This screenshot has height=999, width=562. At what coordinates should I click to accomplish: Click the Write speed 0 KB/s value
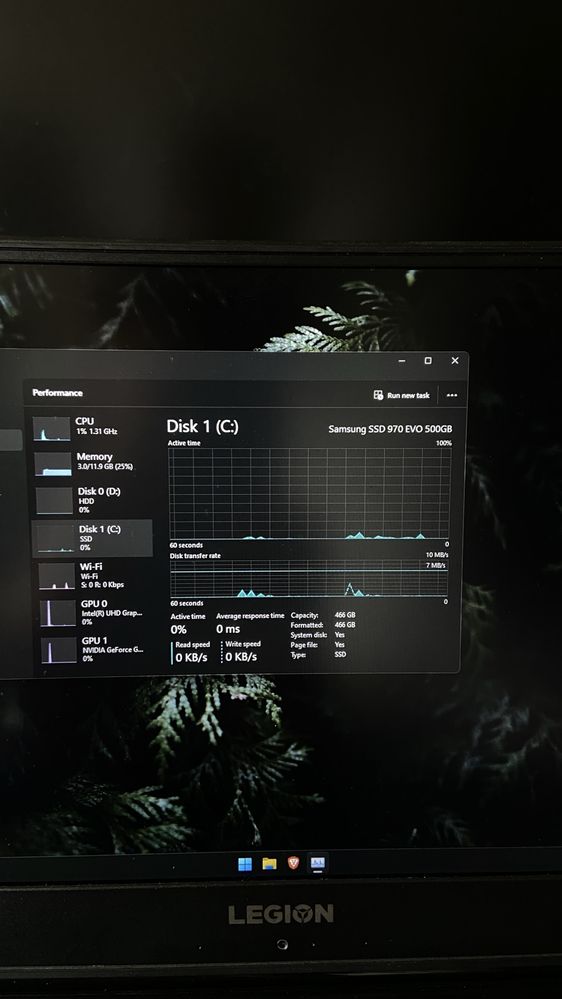click(241, 657)
